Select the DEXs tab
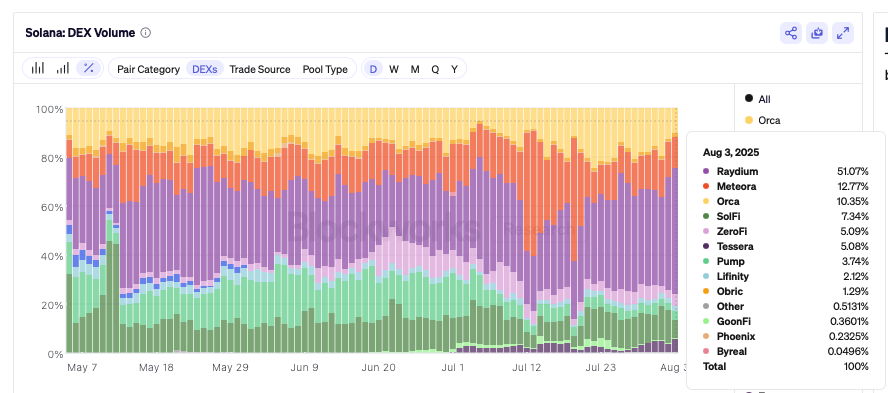The width and height of the screenshot is (888, 393). point(205,69)
